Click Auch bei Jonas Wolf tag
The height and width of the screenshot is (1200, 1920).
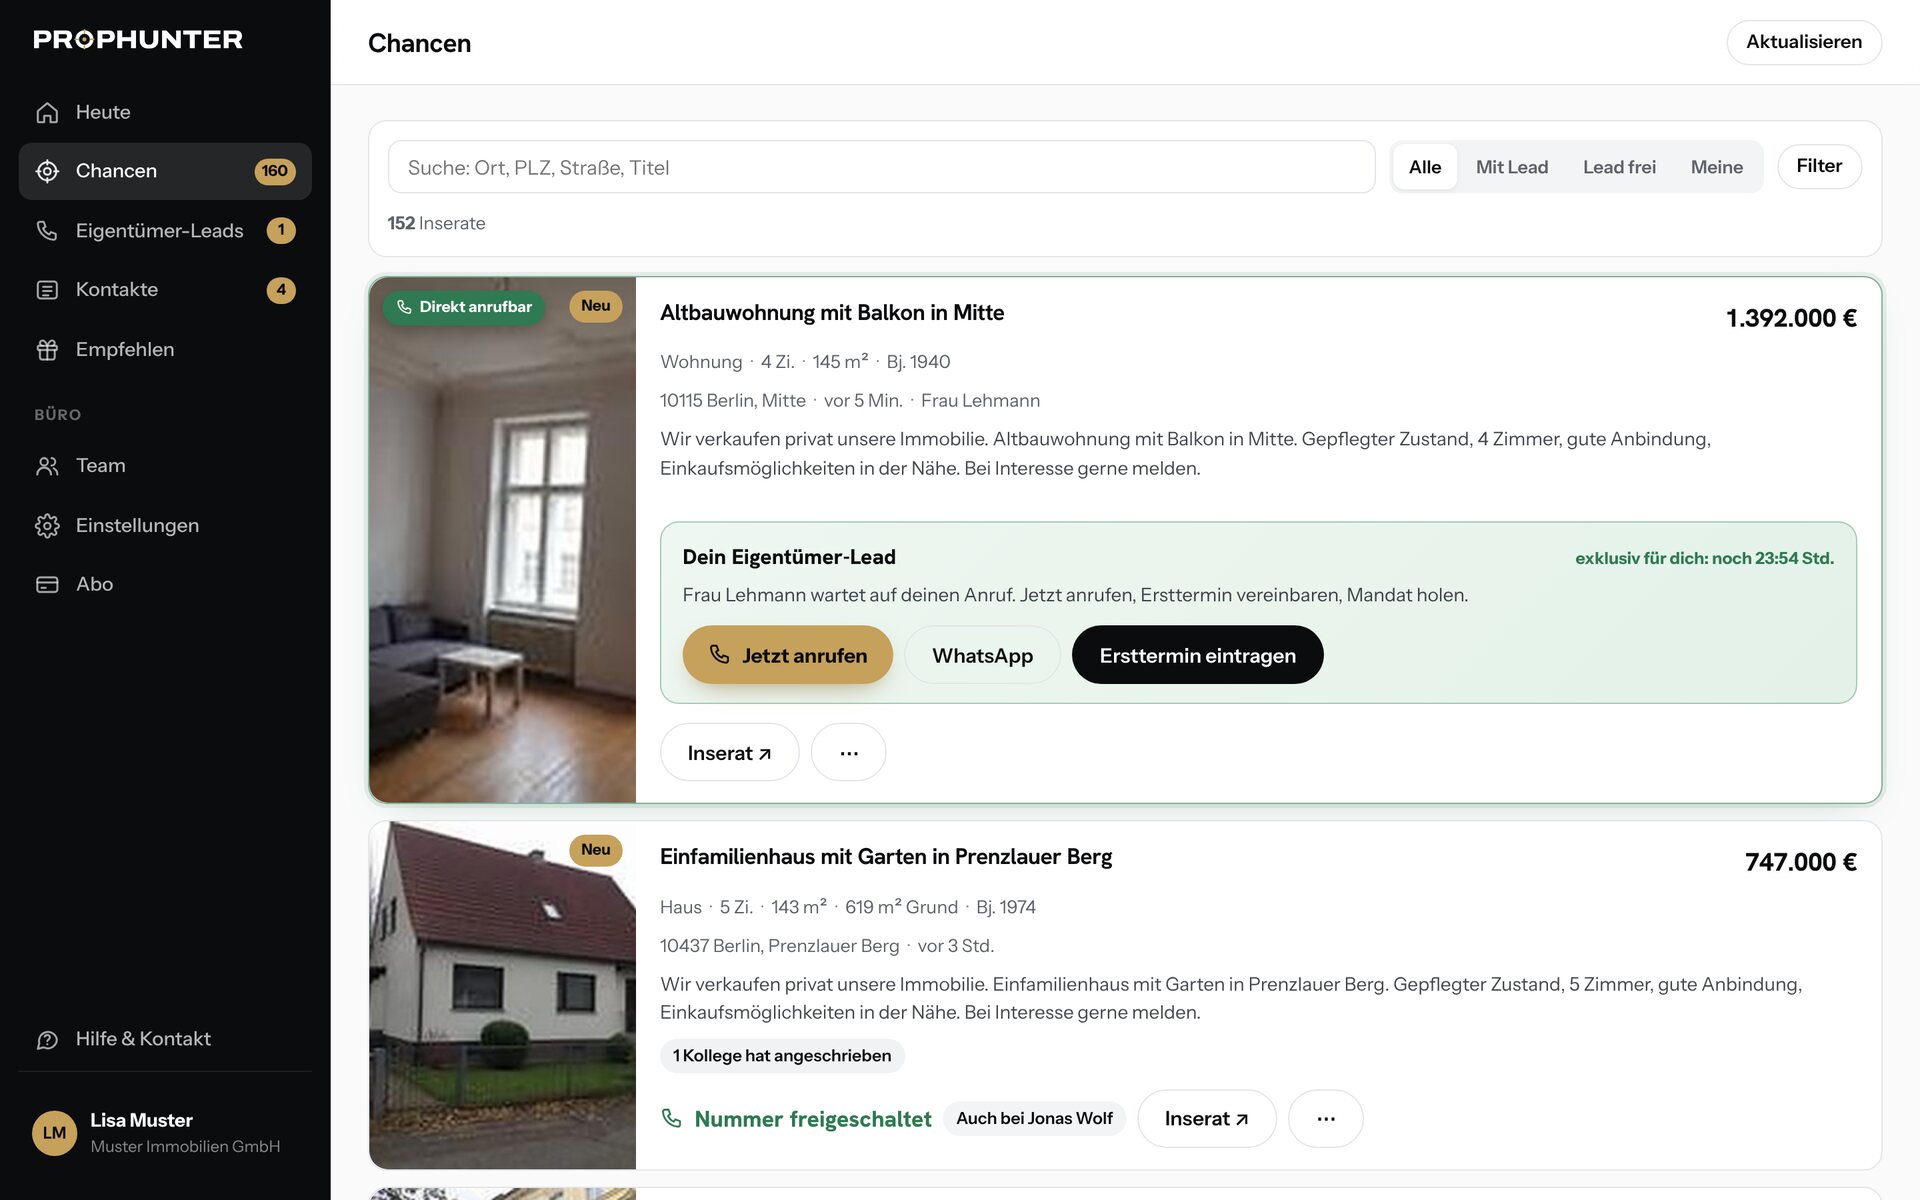click(1034, 1118)
